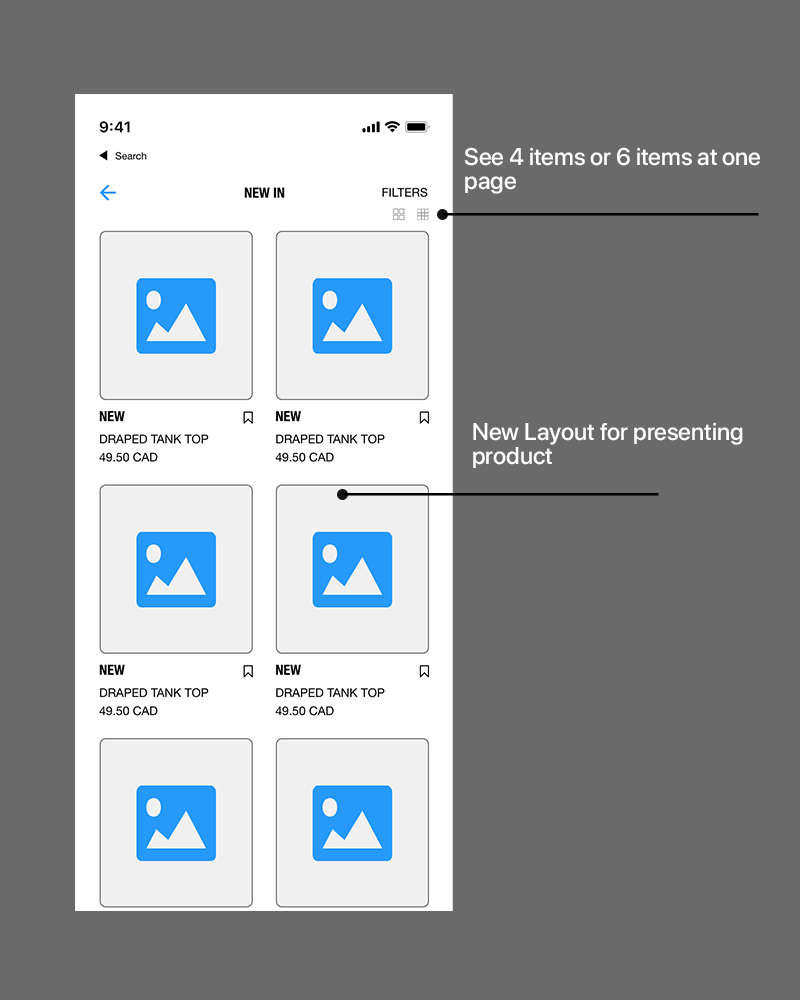Open the bottom-left product image
Viewport: 800px width, 1000px height.
point(176,823)
